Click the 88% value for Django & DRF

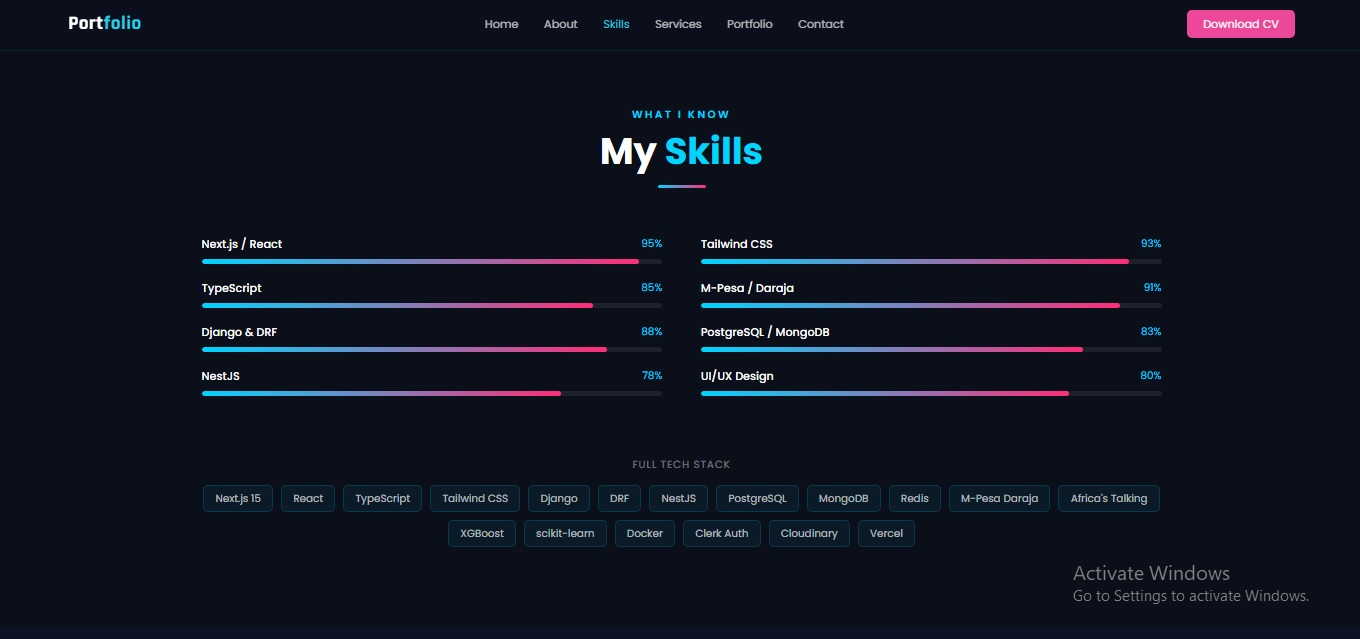[652, 332]
